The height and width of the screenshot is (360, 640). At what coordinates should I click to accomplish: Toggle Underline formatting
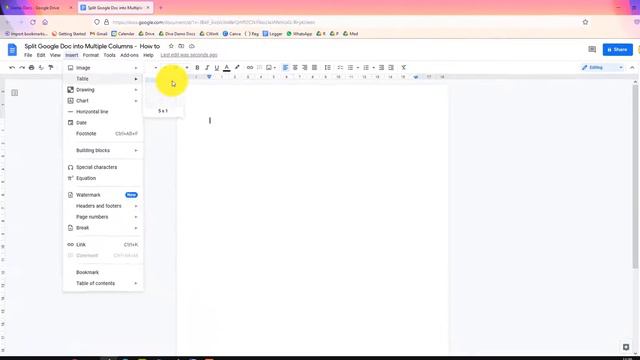[x=217, y=67]
